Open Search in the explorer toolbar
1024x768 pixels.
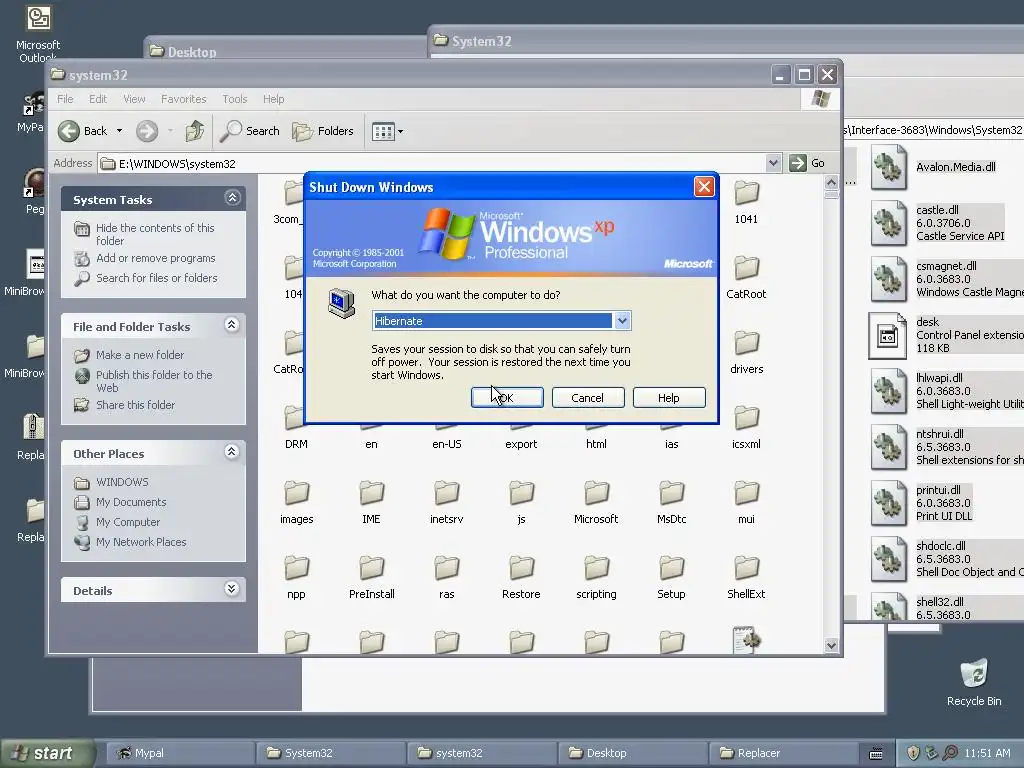pyautogui.click(x=249, y=131)
